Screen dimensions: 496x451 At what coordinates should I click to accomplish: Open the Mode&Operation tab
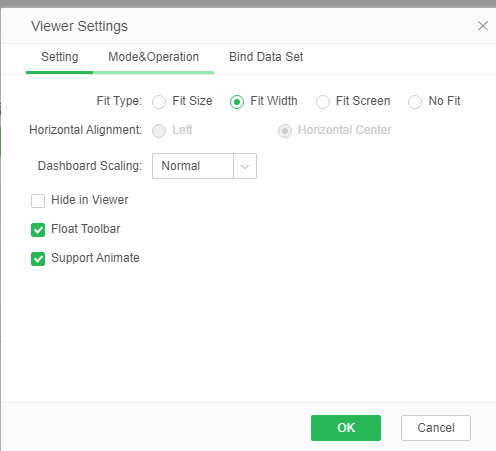click(153, 57)
